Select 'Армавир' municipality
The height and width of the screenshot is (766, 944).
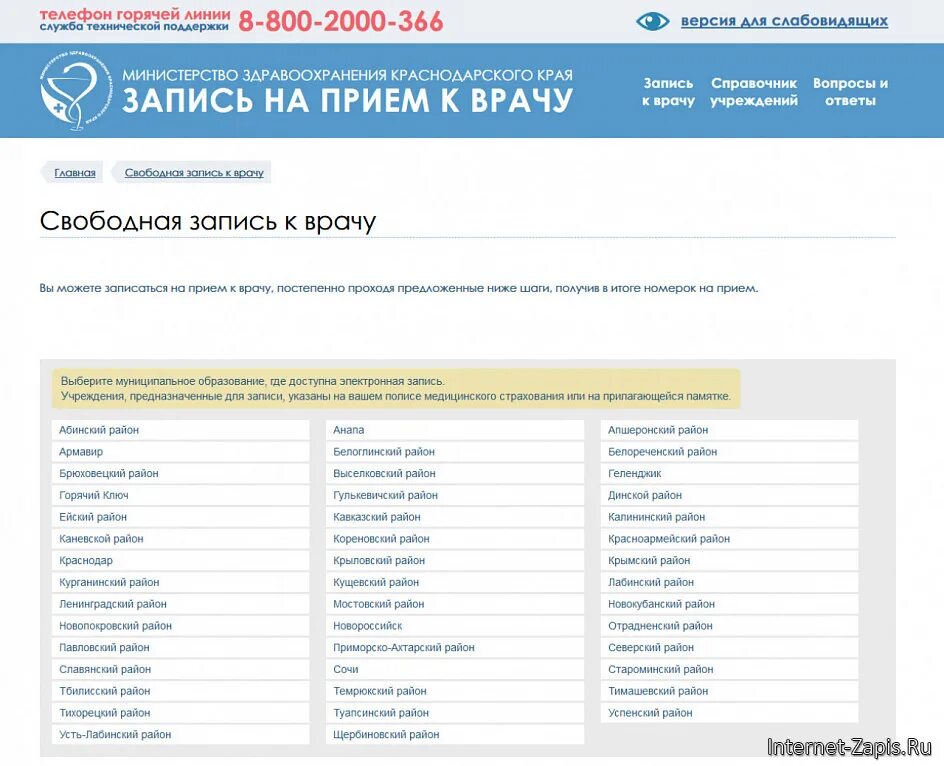tap(181, 452)
